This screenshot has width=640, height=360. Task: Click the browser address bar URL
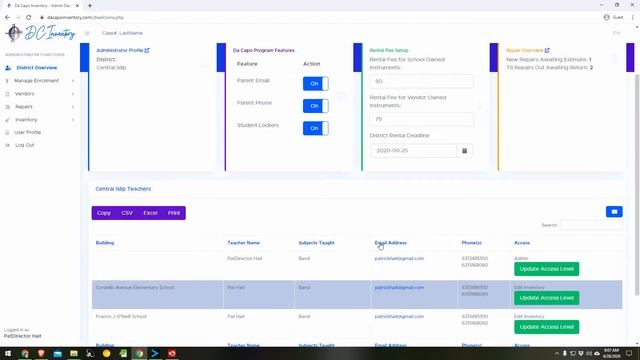tap(85, 18)
